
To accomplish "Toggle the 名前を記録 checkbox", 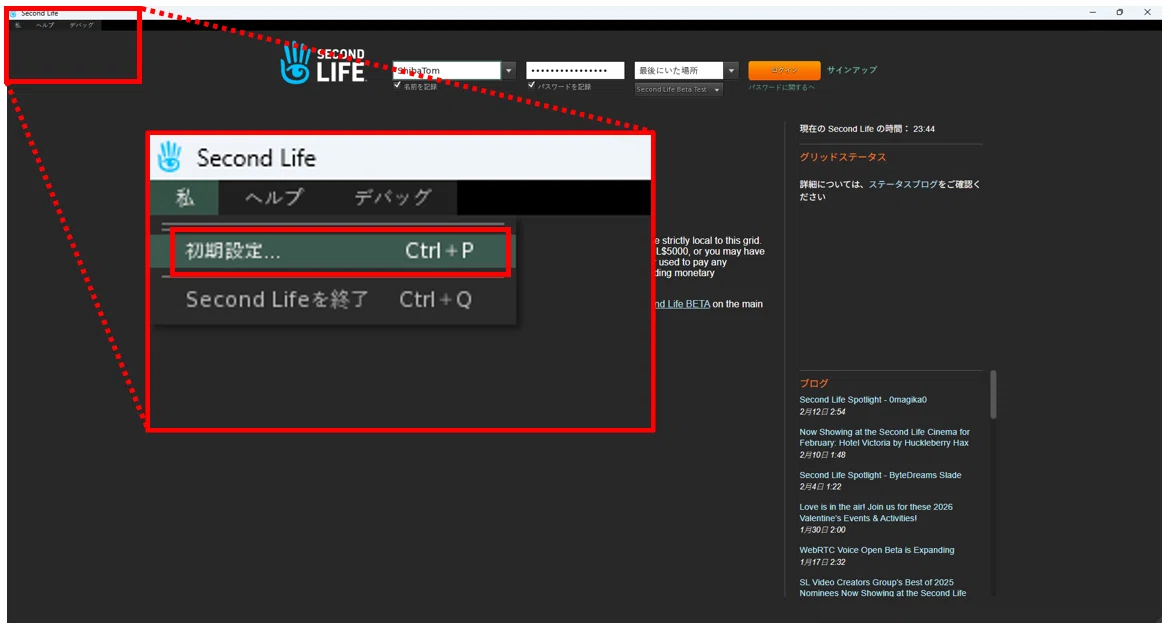I will [x=397, y=86].
